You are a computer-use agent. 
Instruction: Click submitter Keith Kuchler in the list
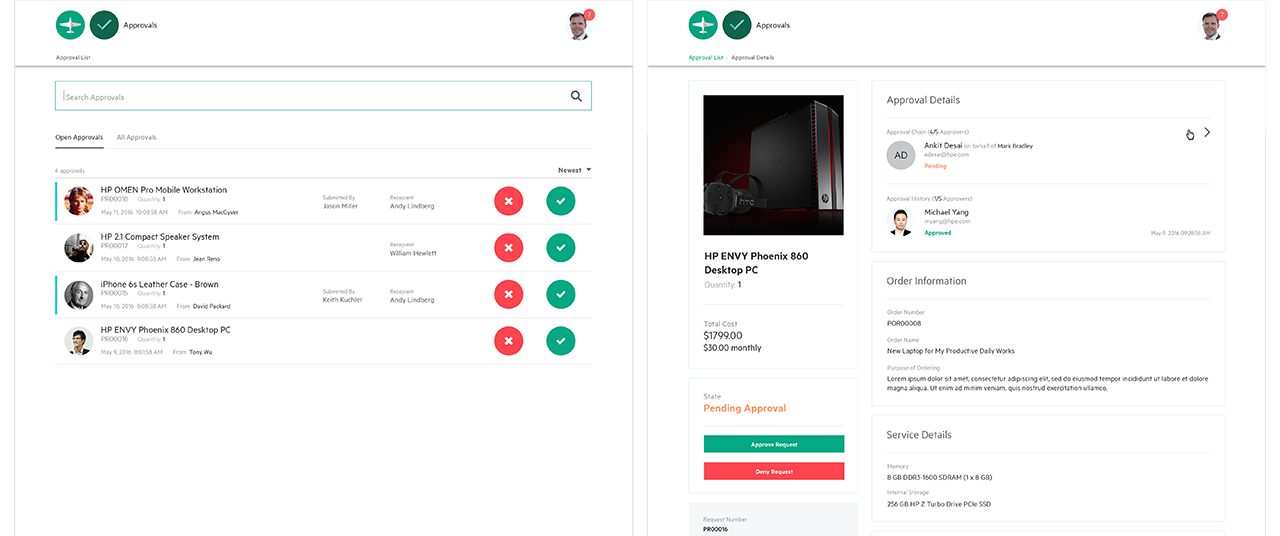(343, 300)
